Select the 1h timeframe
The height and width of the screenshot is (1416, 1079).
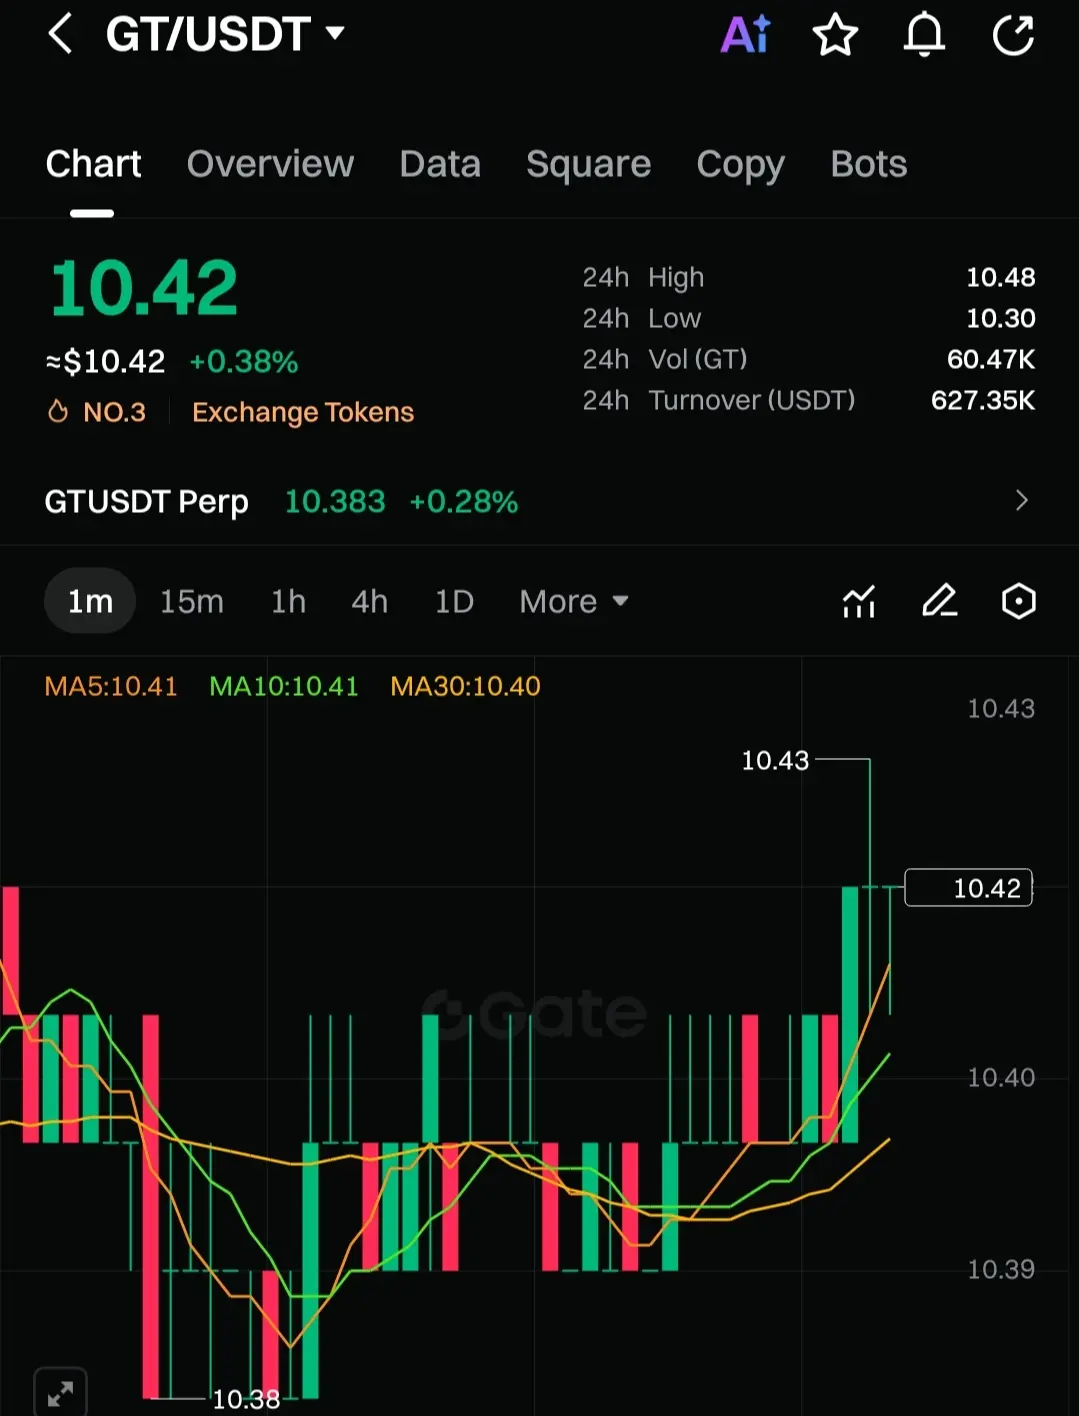(288, 601)
